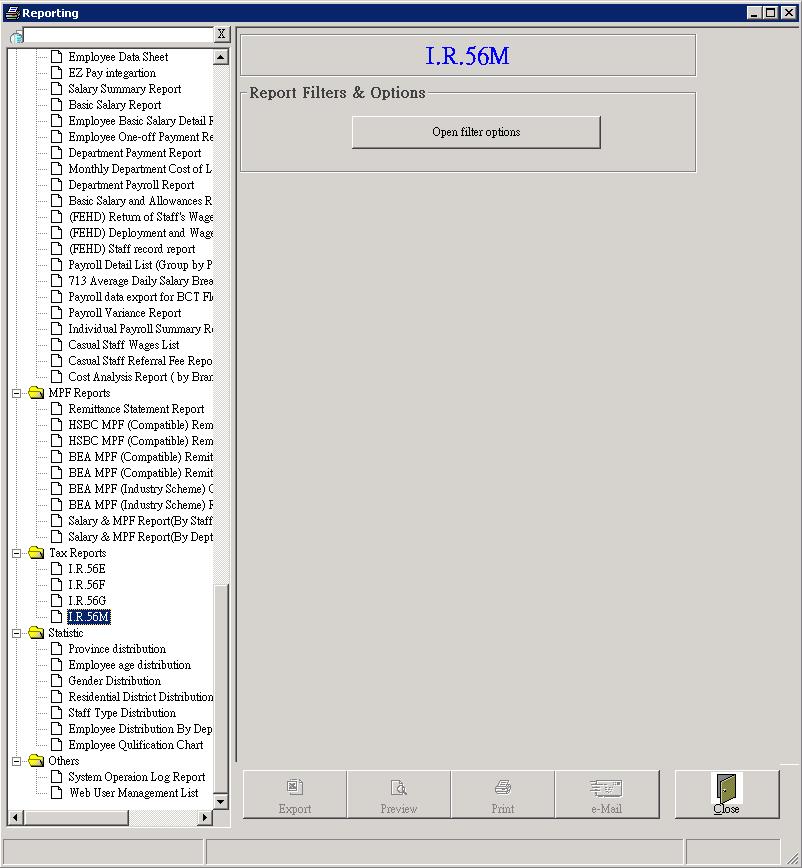Click the Statistic folder icon
Image resolution: width=802 pixels, height=868 pixels.
point(36,633)
